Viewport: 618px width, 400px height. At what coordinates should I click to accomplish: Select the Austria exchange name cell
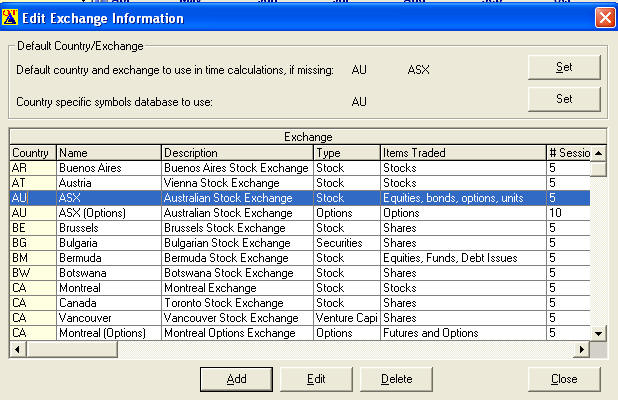coord(109,183)
